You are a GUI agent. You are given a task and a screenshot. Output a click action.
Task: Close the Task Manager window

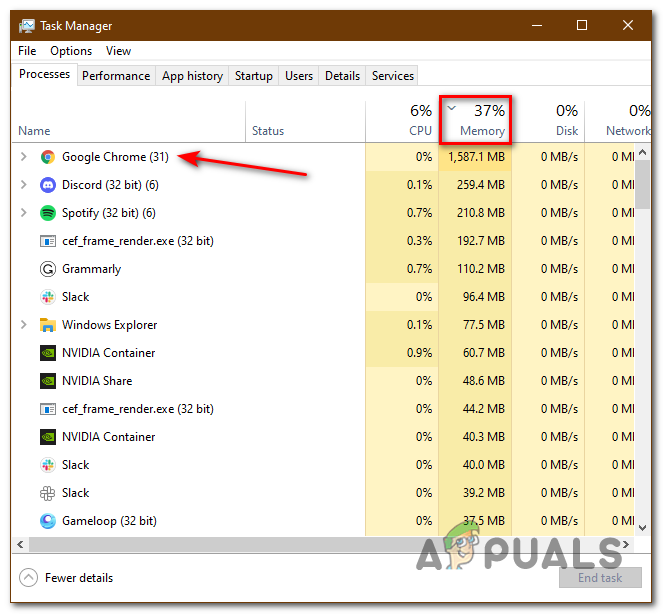point(628,25)
